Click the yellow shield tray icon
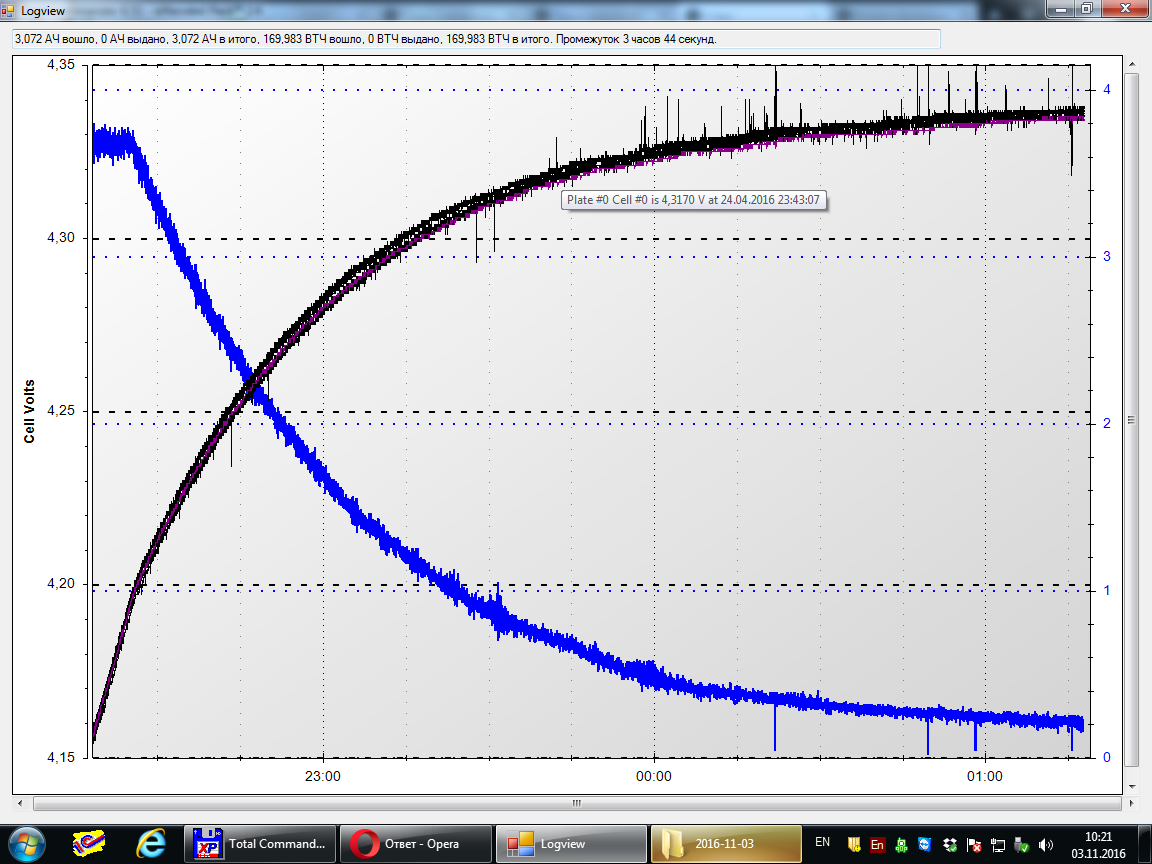The width and height of the screenshot is (1152, 864). pyautogui.click(x=853, y=844)
